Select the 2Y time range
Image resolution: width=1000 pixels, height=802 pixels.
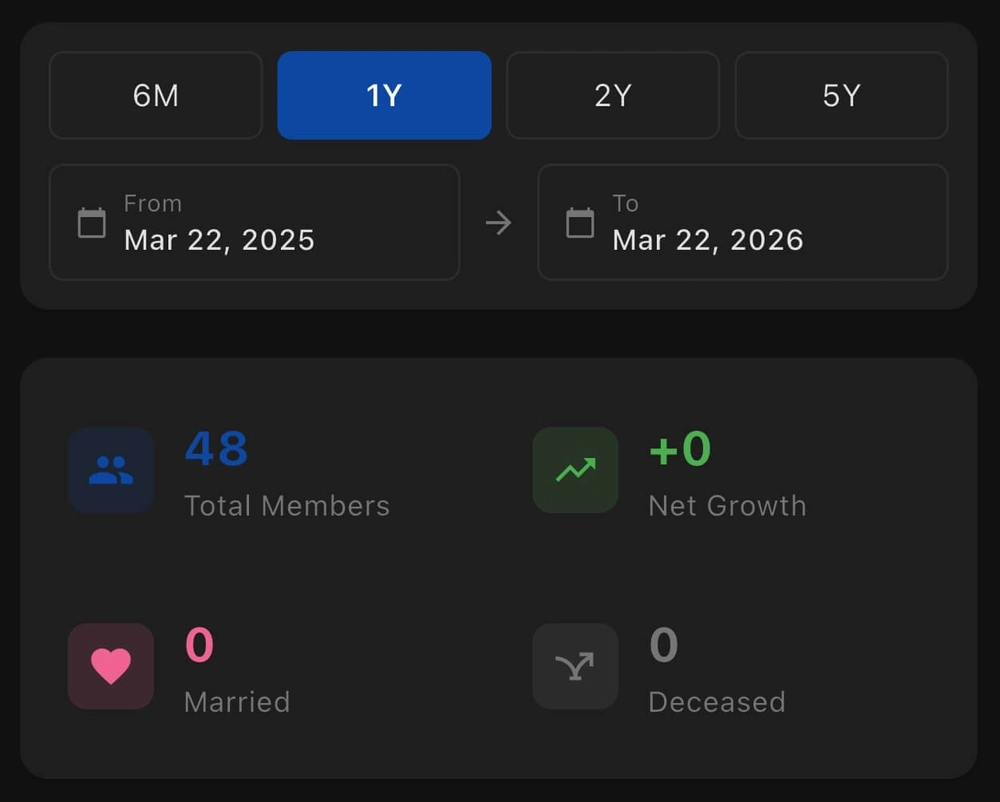tap(613, 95)
